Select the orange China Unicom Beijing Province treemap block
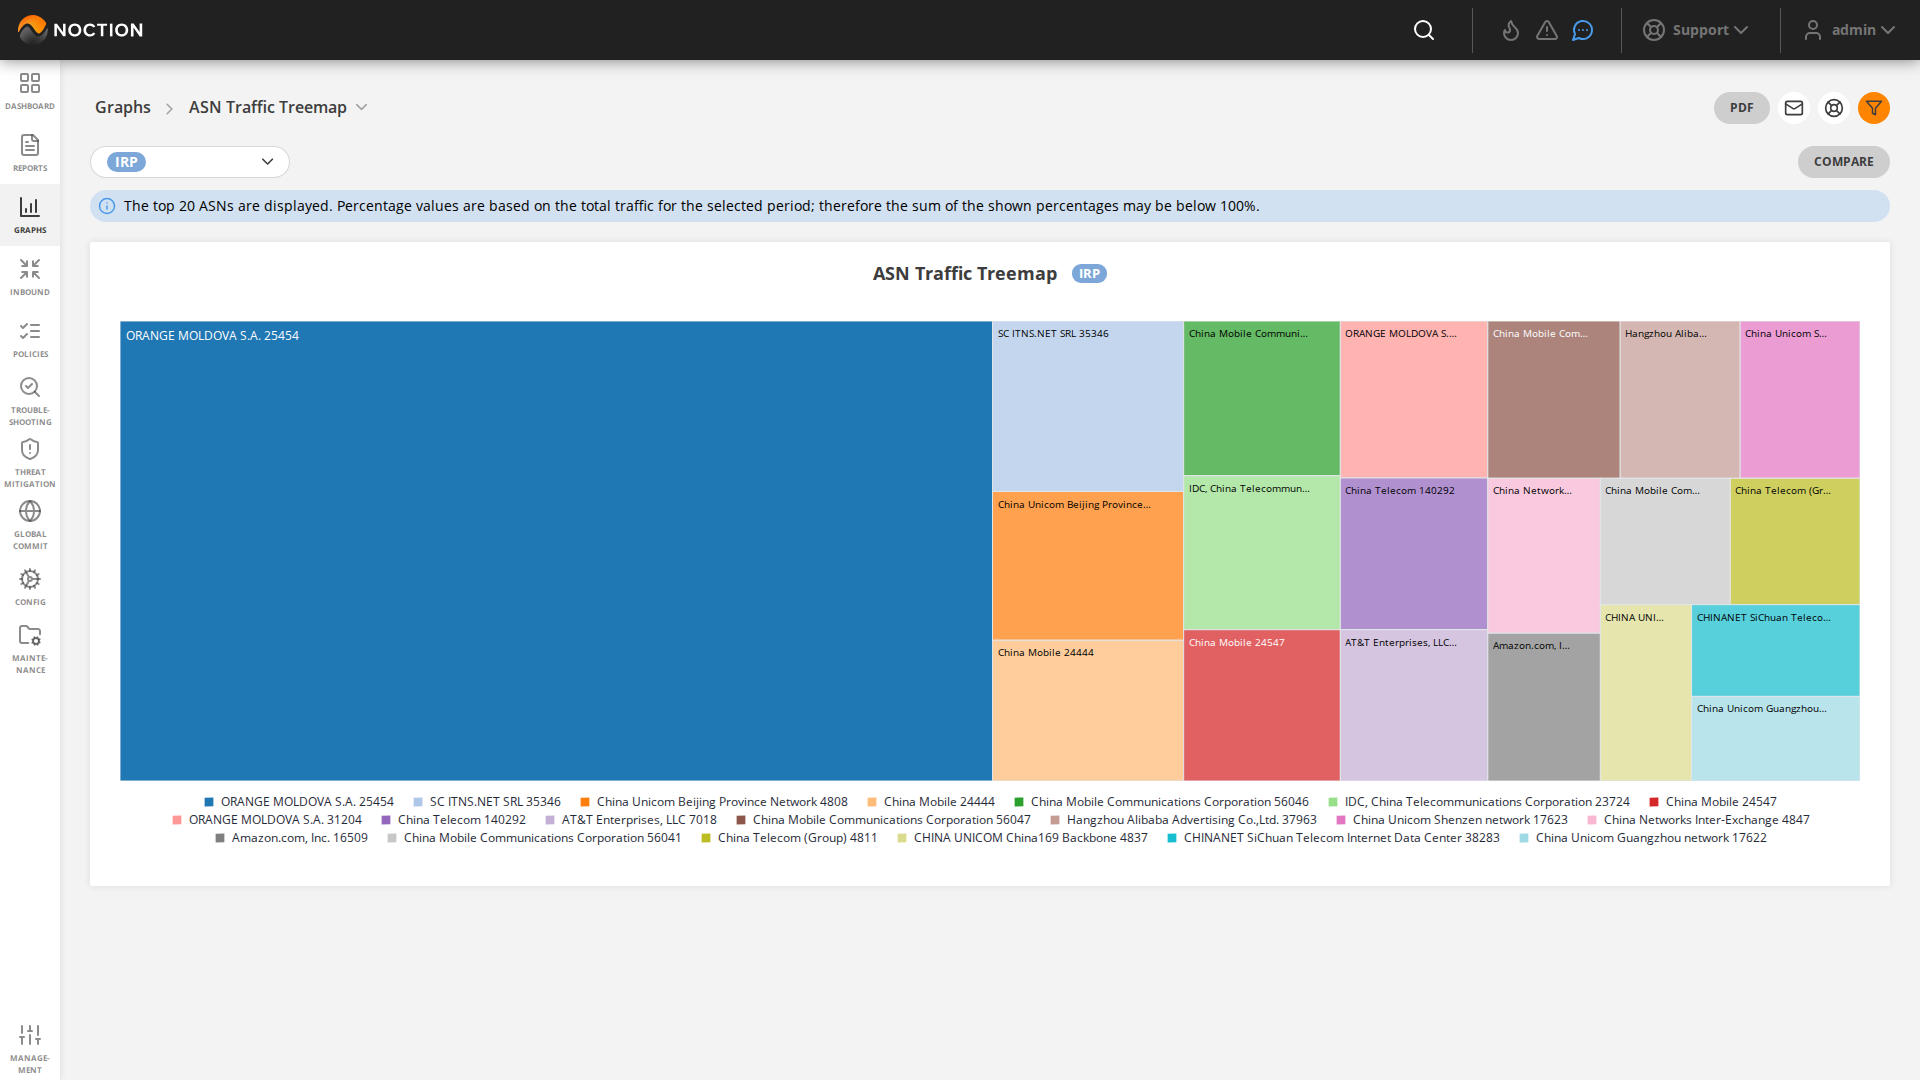The width and height of the screenshot is (1920, 1080). point(1088,566)
